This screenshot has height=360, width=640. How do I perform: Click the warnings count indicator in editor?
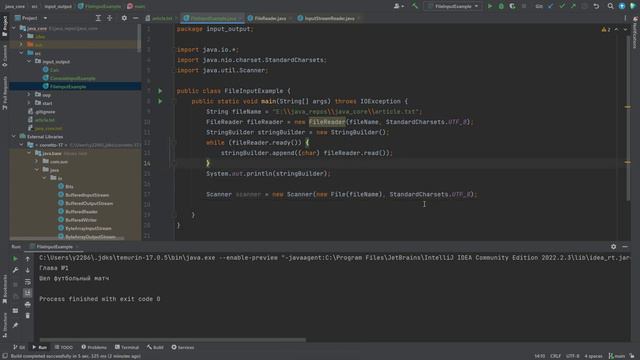point(606,29)
